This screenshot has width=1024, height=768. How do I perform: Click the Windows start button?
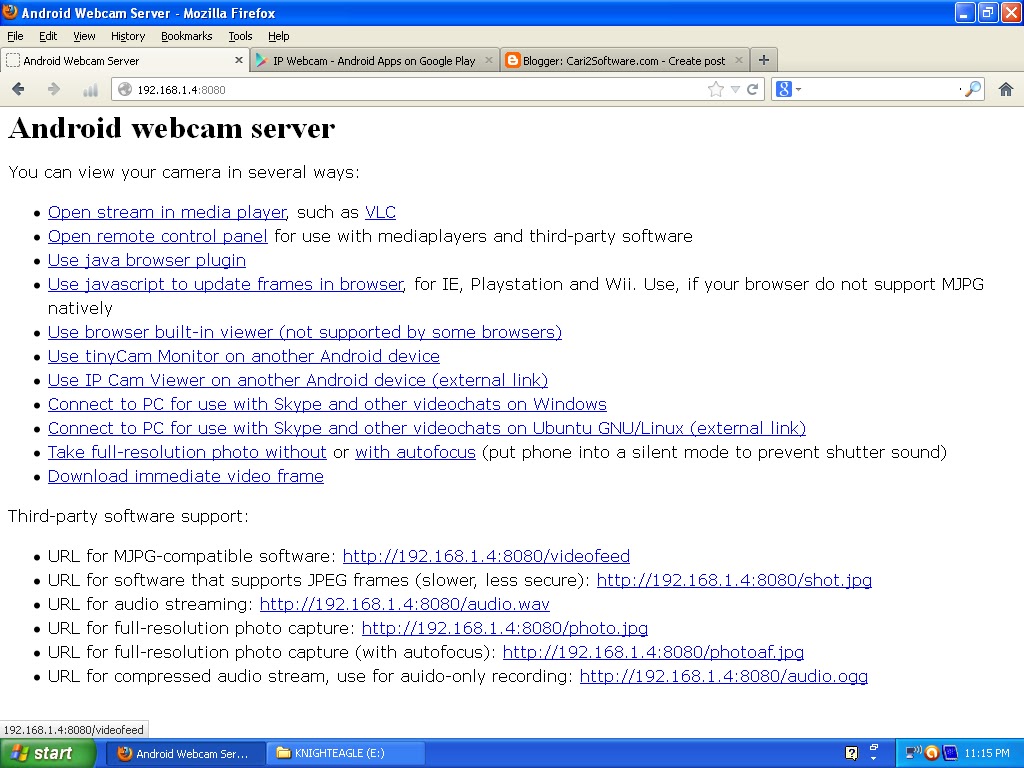47,754
